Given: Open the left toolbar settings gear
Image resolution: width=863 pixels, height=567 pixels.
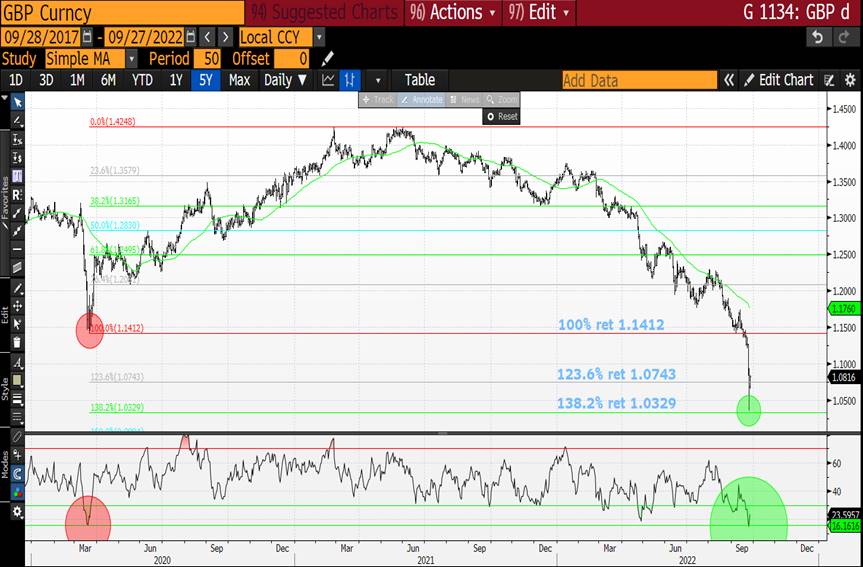Looking at the screenshot, I should point(18,512).
